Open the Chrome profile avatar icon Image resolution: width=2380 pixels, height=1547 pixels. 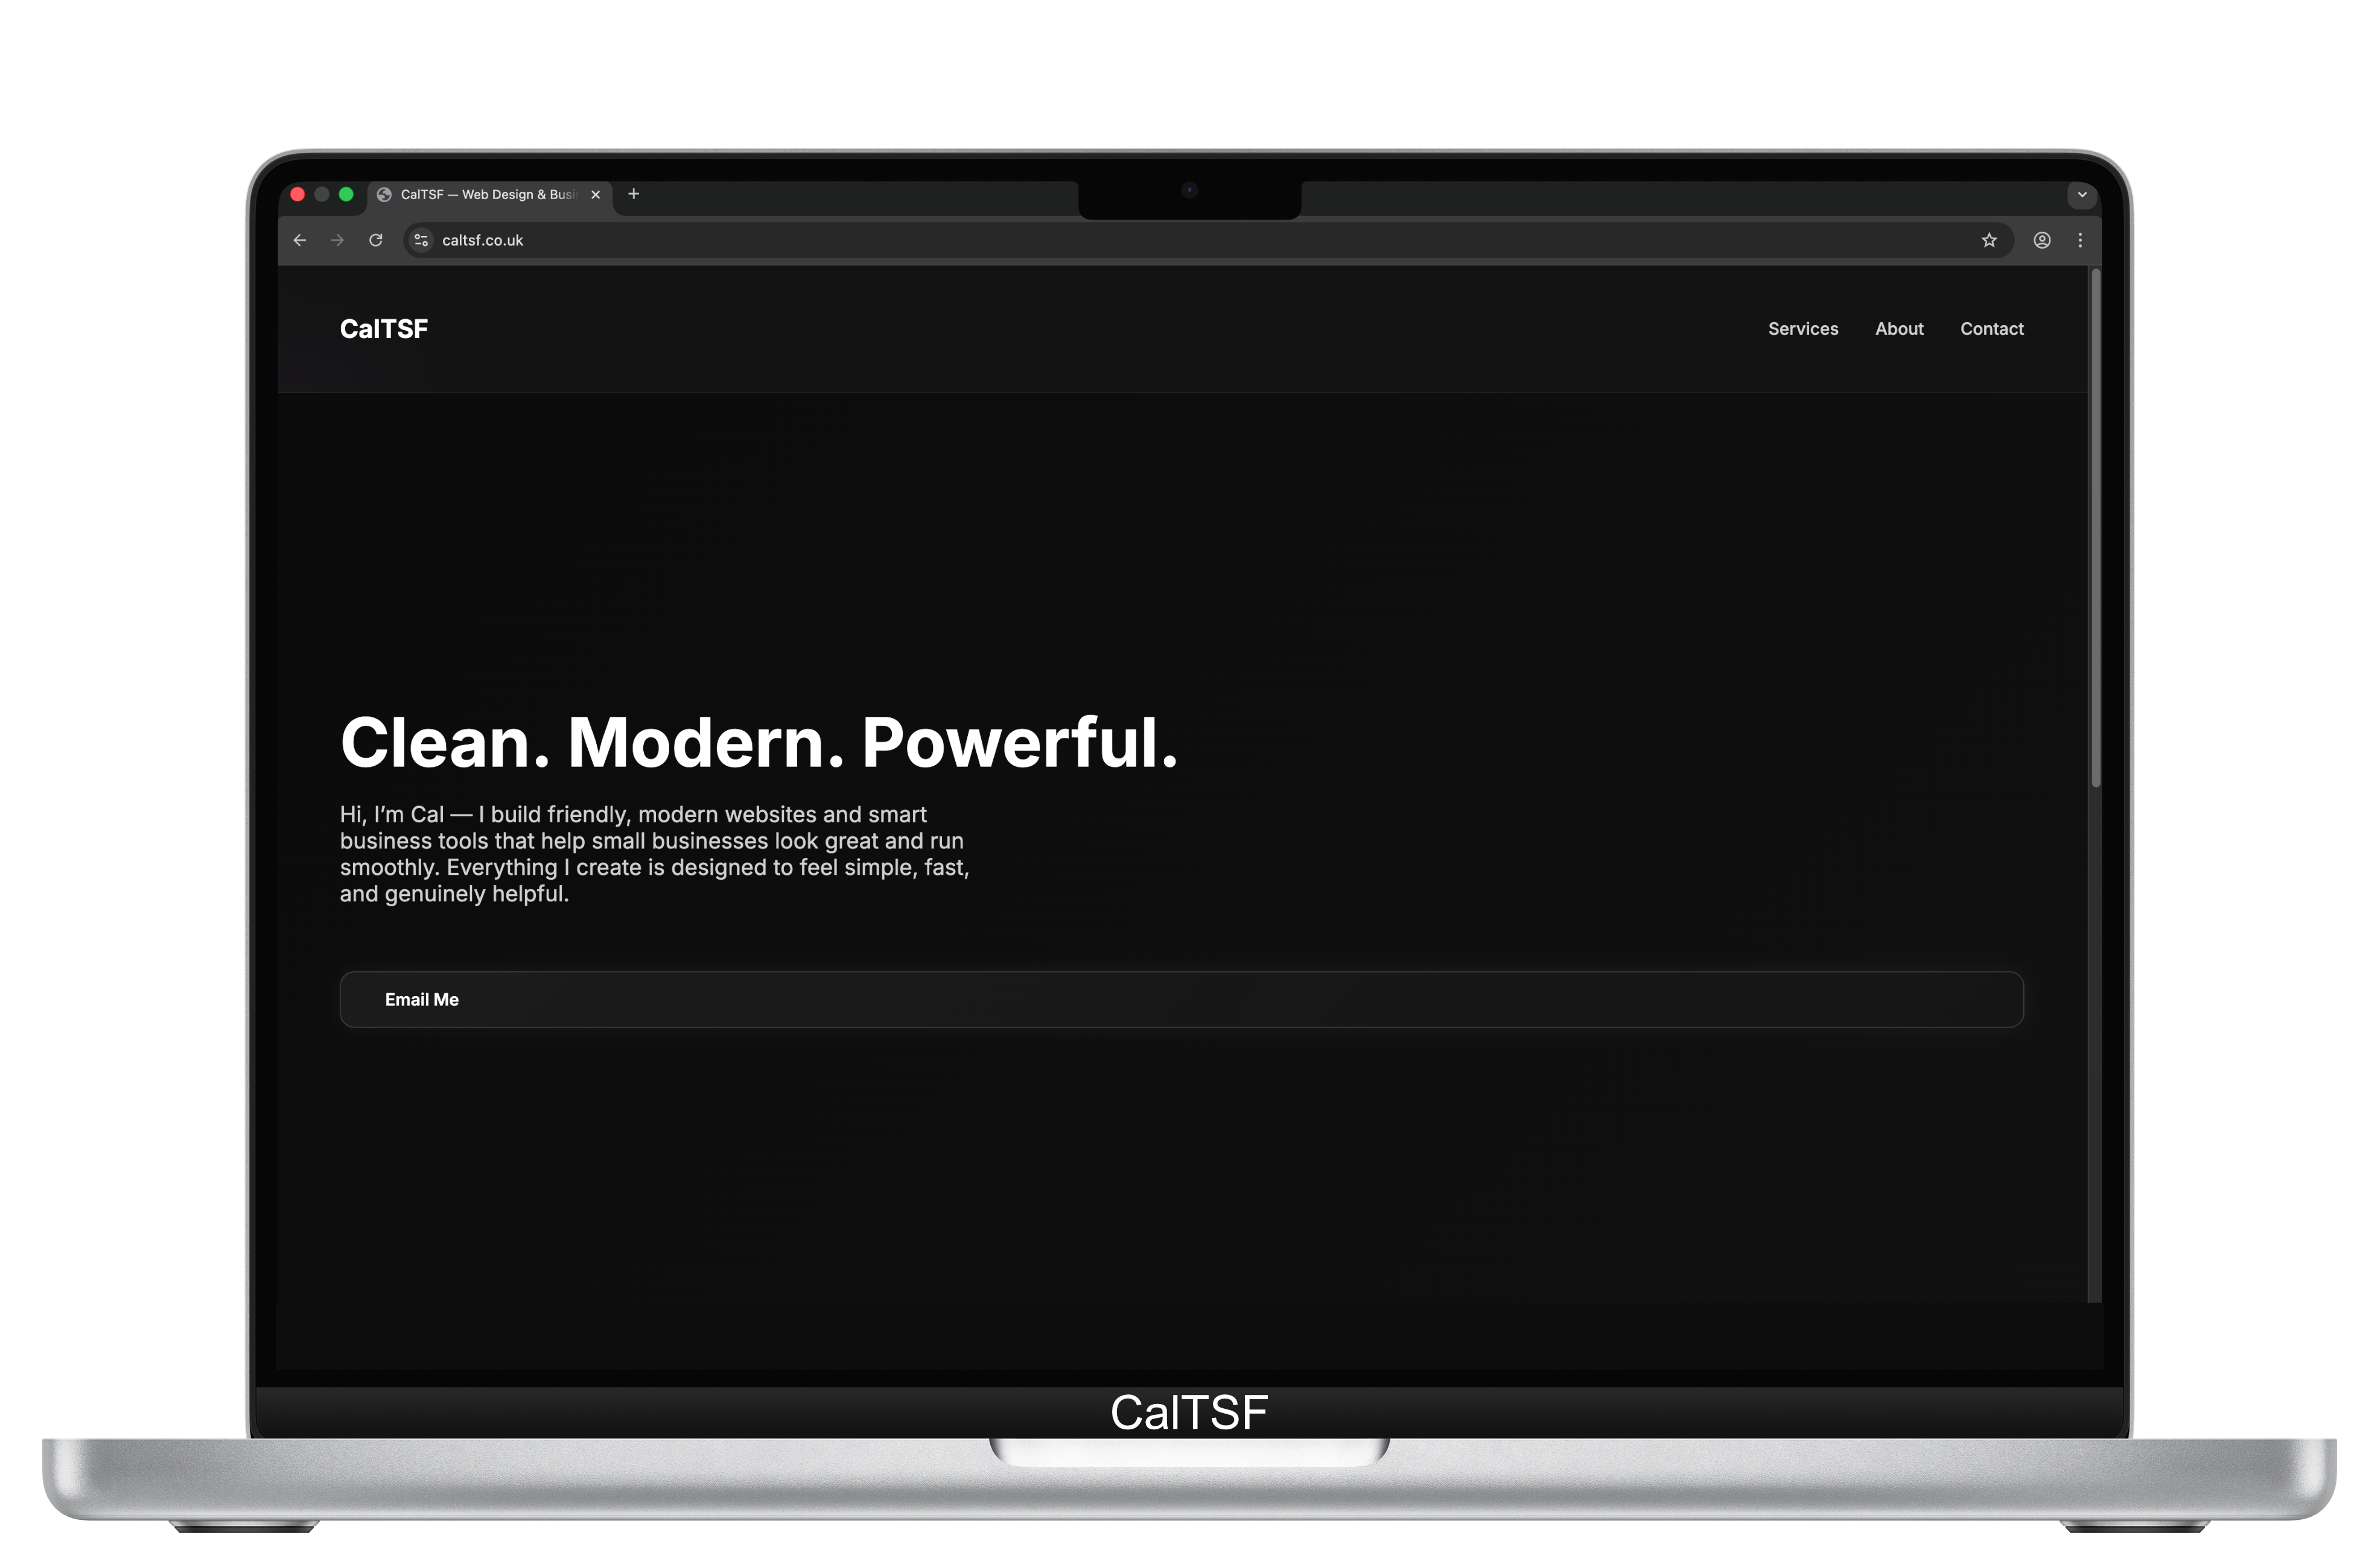[x=2042, y=240]
